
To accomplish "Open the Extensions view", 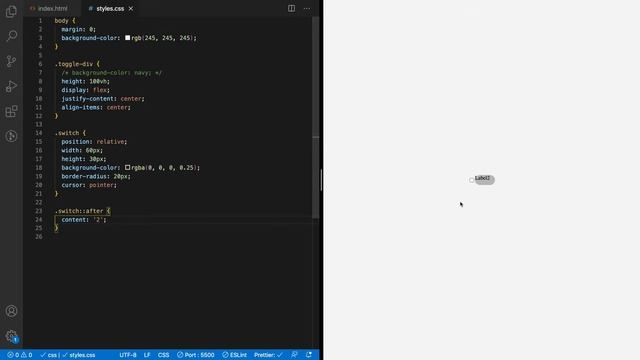I will tap(11, 111).
